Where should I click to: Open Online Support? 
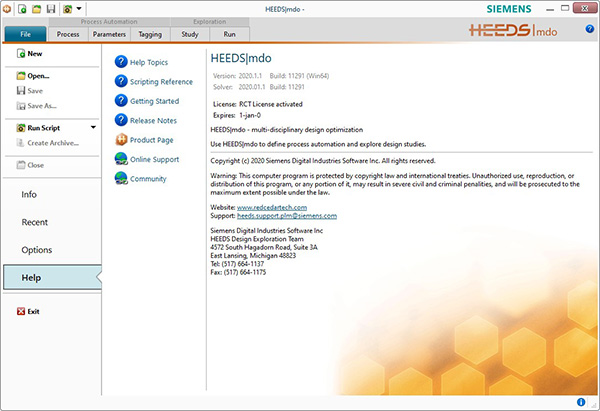click(x=155, y=159)
